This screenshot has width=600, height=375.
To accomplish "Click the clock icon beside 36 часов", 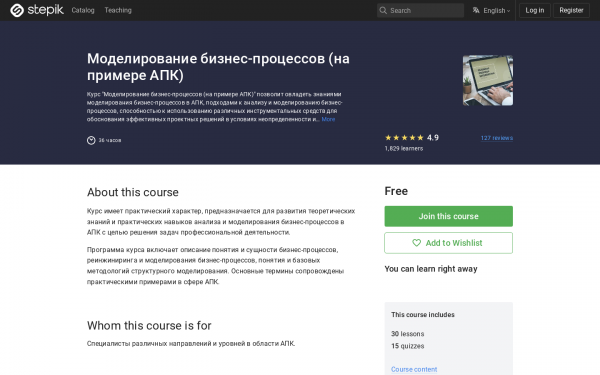I will (x=91, y=140).
